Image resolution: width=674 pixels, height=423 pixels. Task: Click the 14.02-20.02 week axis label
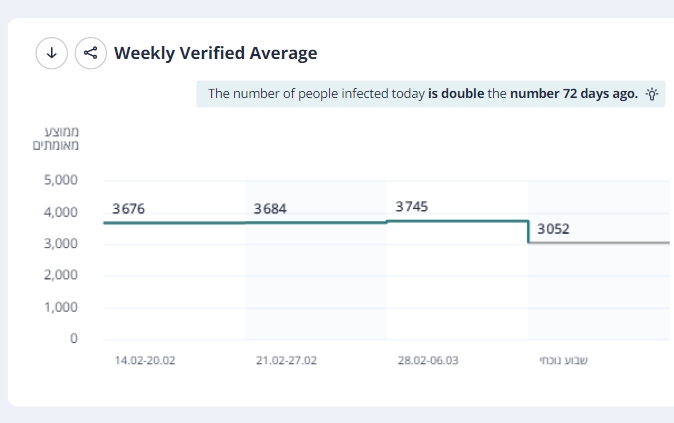point(145,360)
